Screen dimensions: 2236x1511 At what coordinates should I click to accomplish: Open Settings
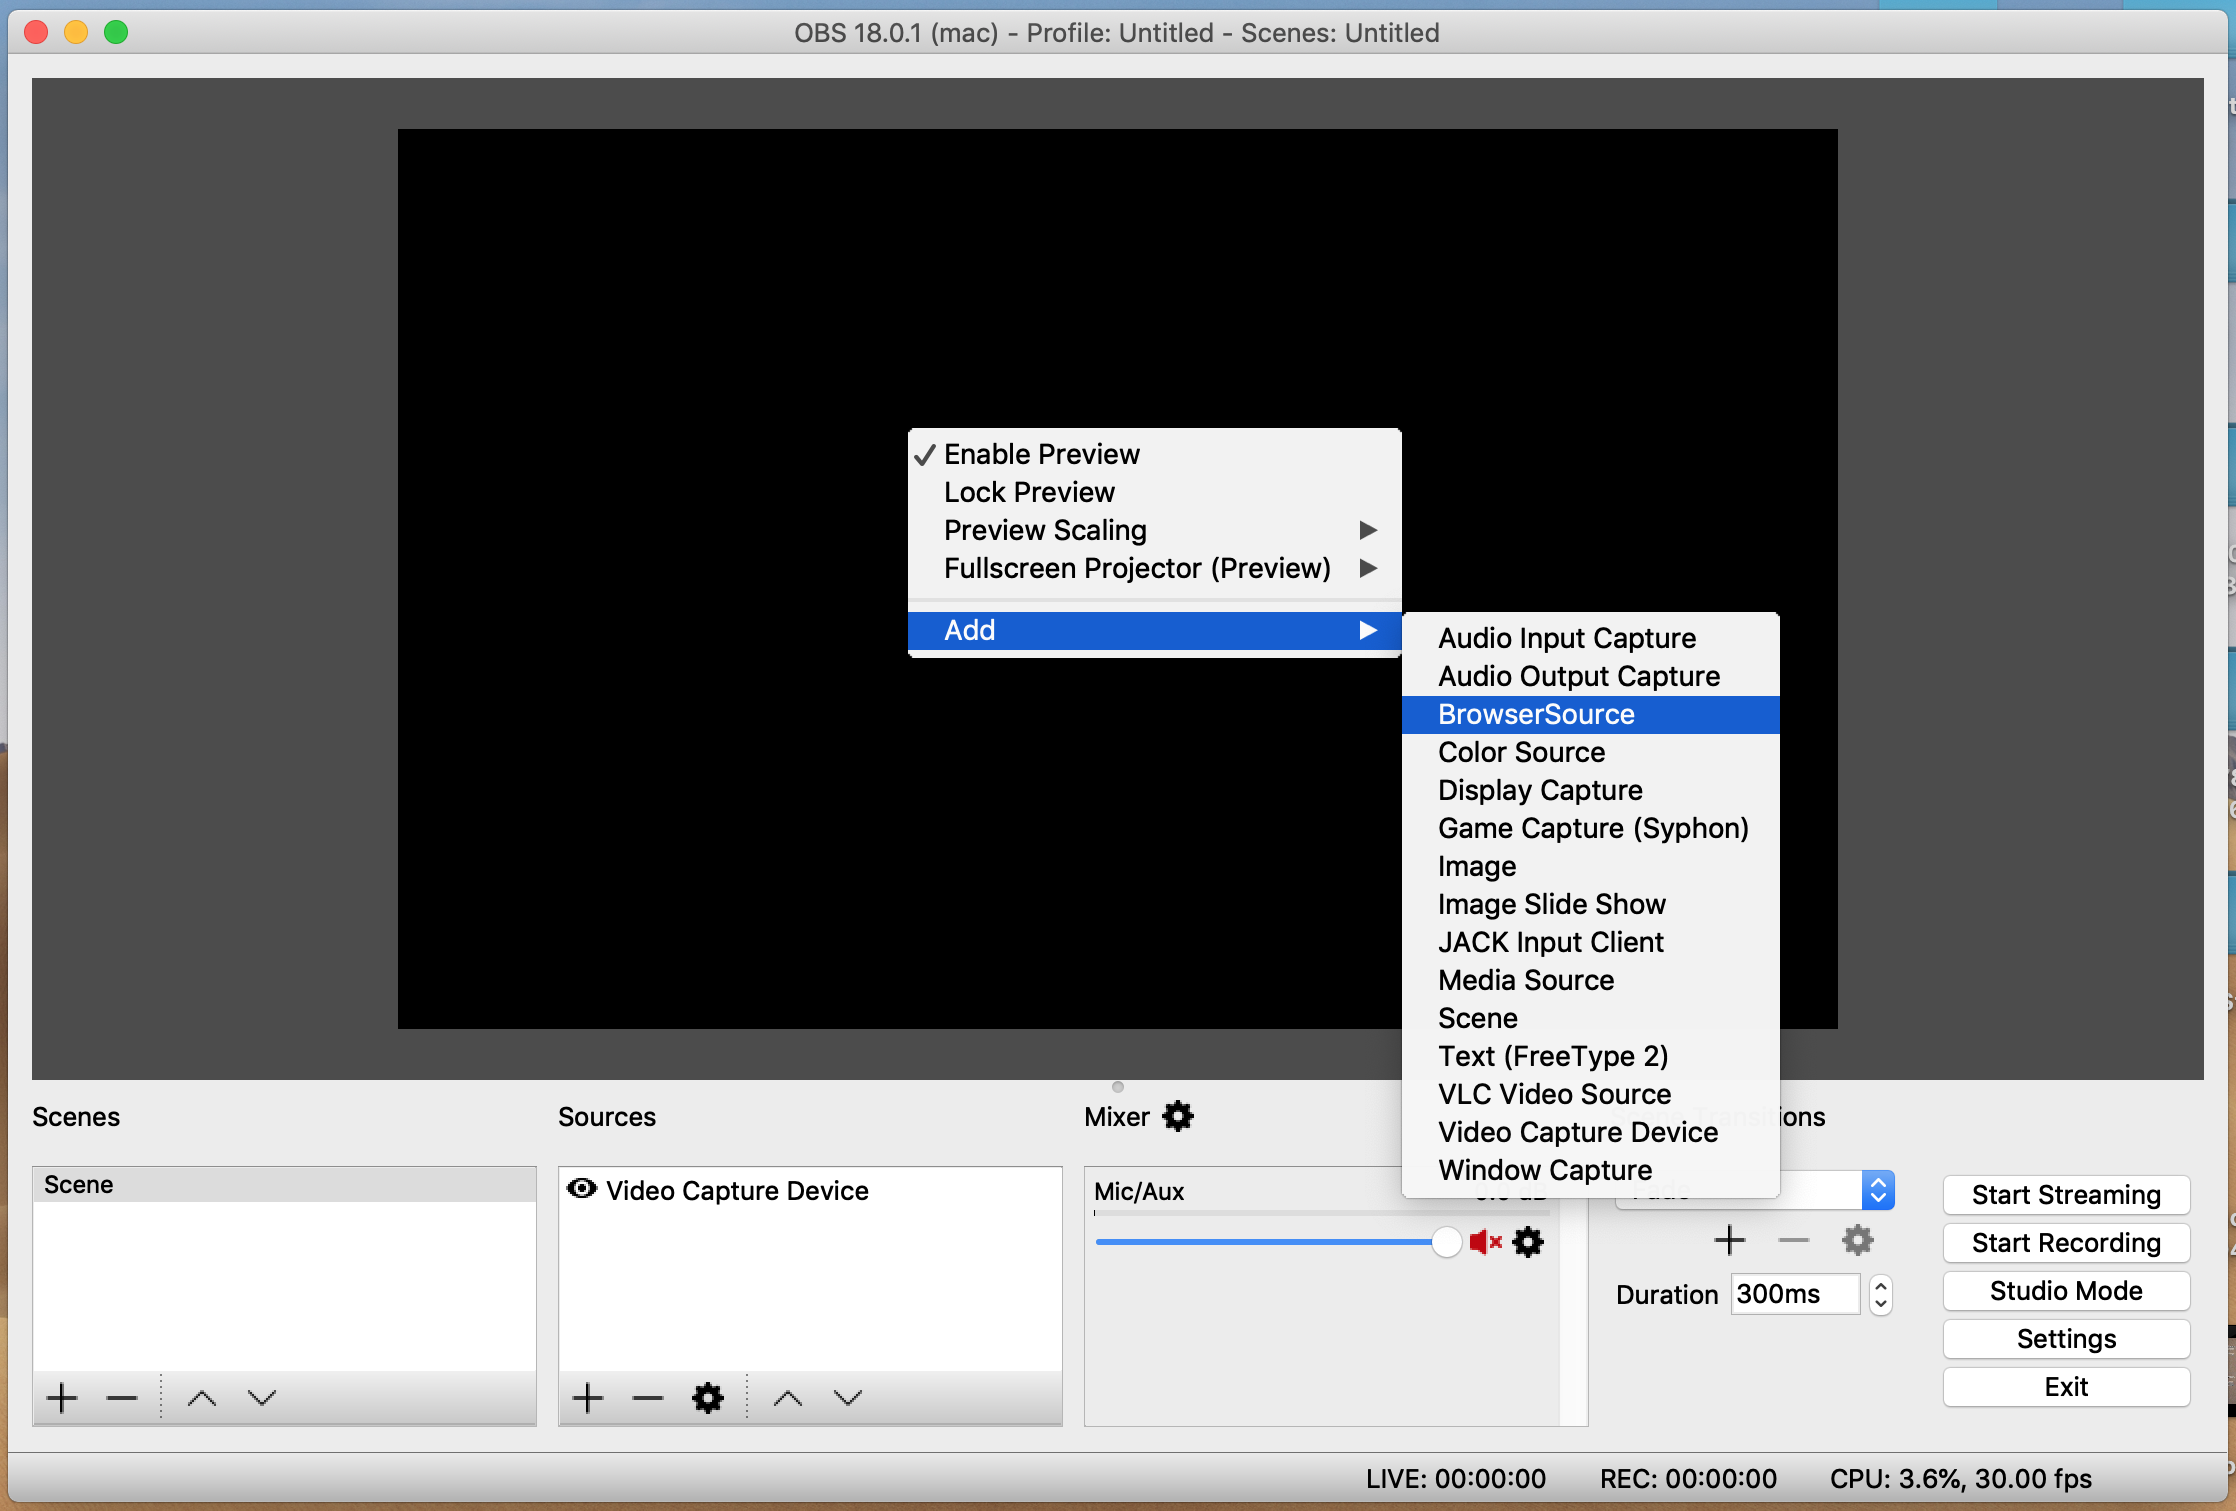2066,1339
